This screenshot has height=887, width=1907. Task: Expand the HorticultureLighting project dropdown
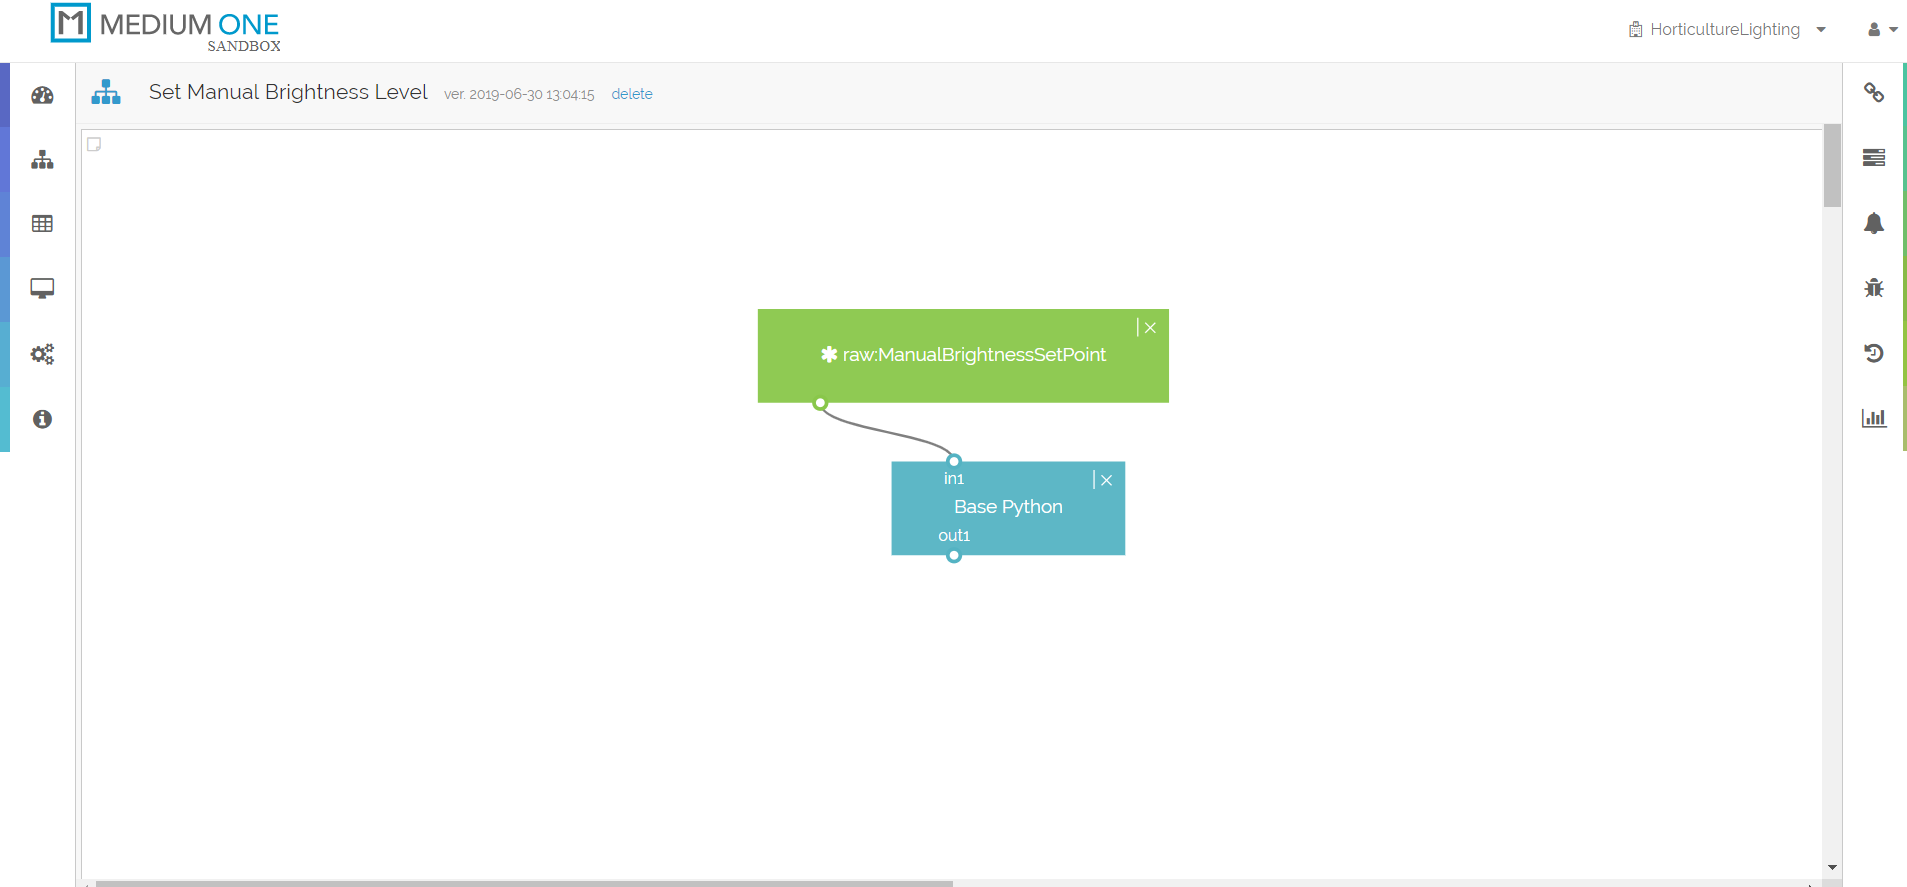[x=1726, y=30]
